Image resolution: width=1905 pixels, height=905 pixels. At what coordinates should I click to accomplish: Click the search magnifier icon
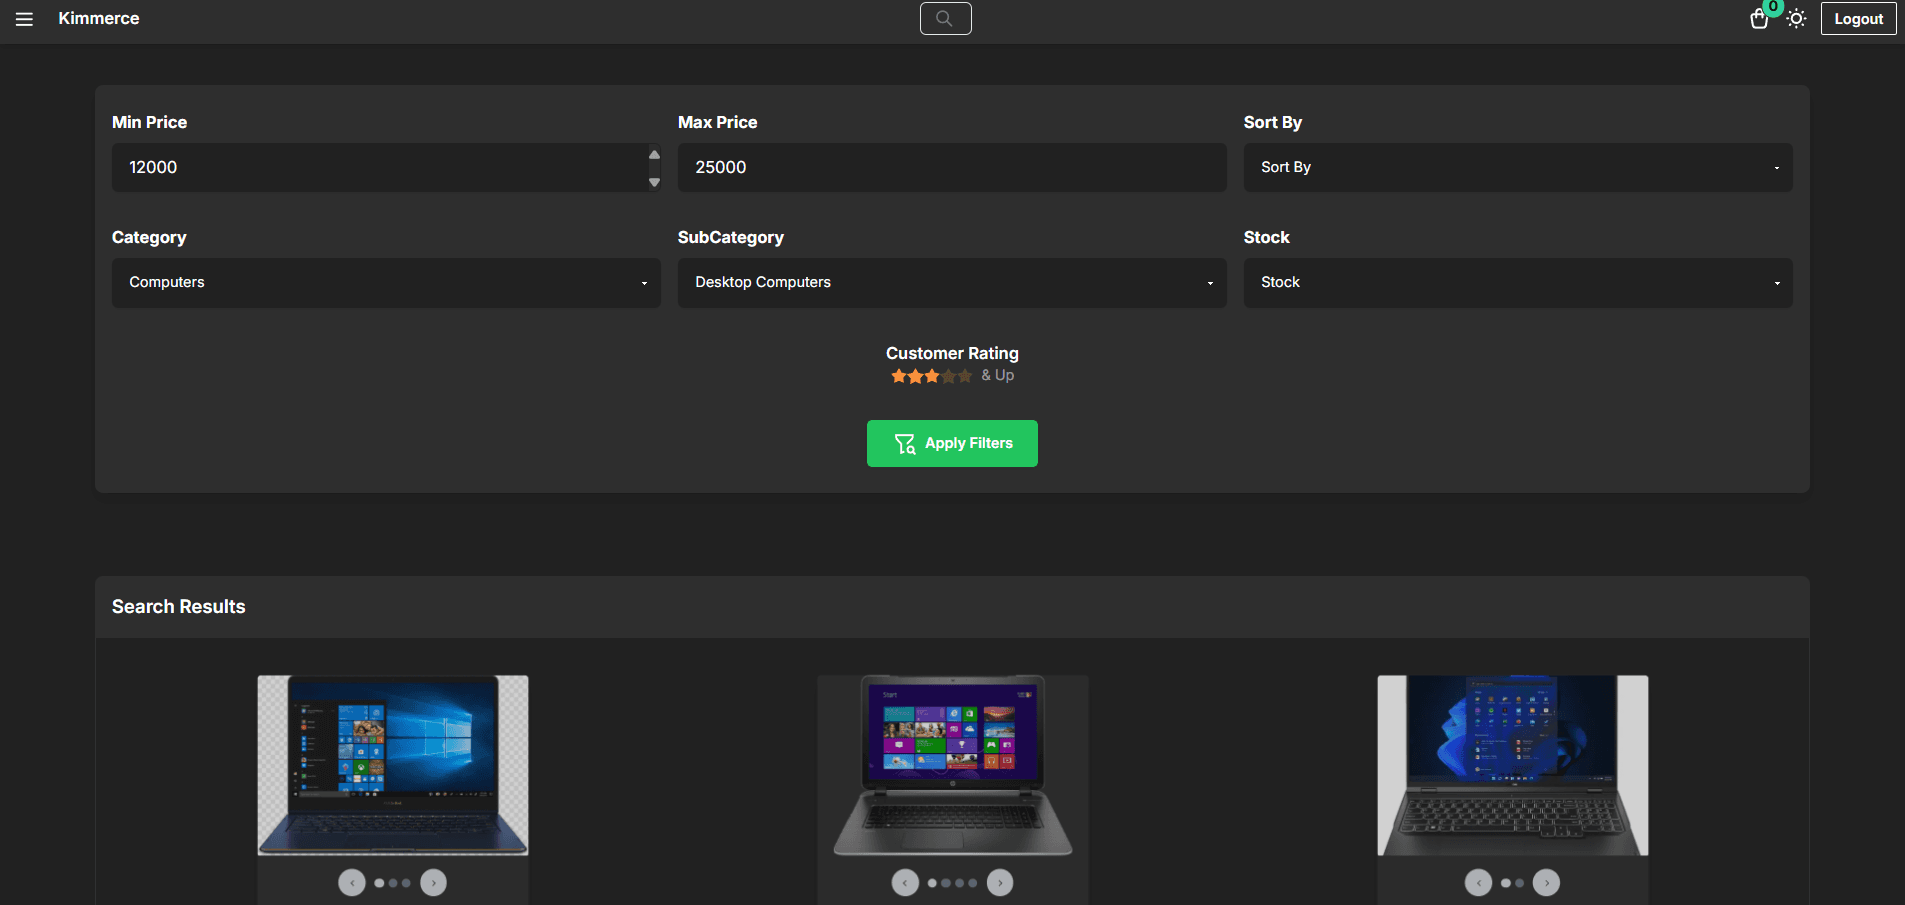[944, 18]
